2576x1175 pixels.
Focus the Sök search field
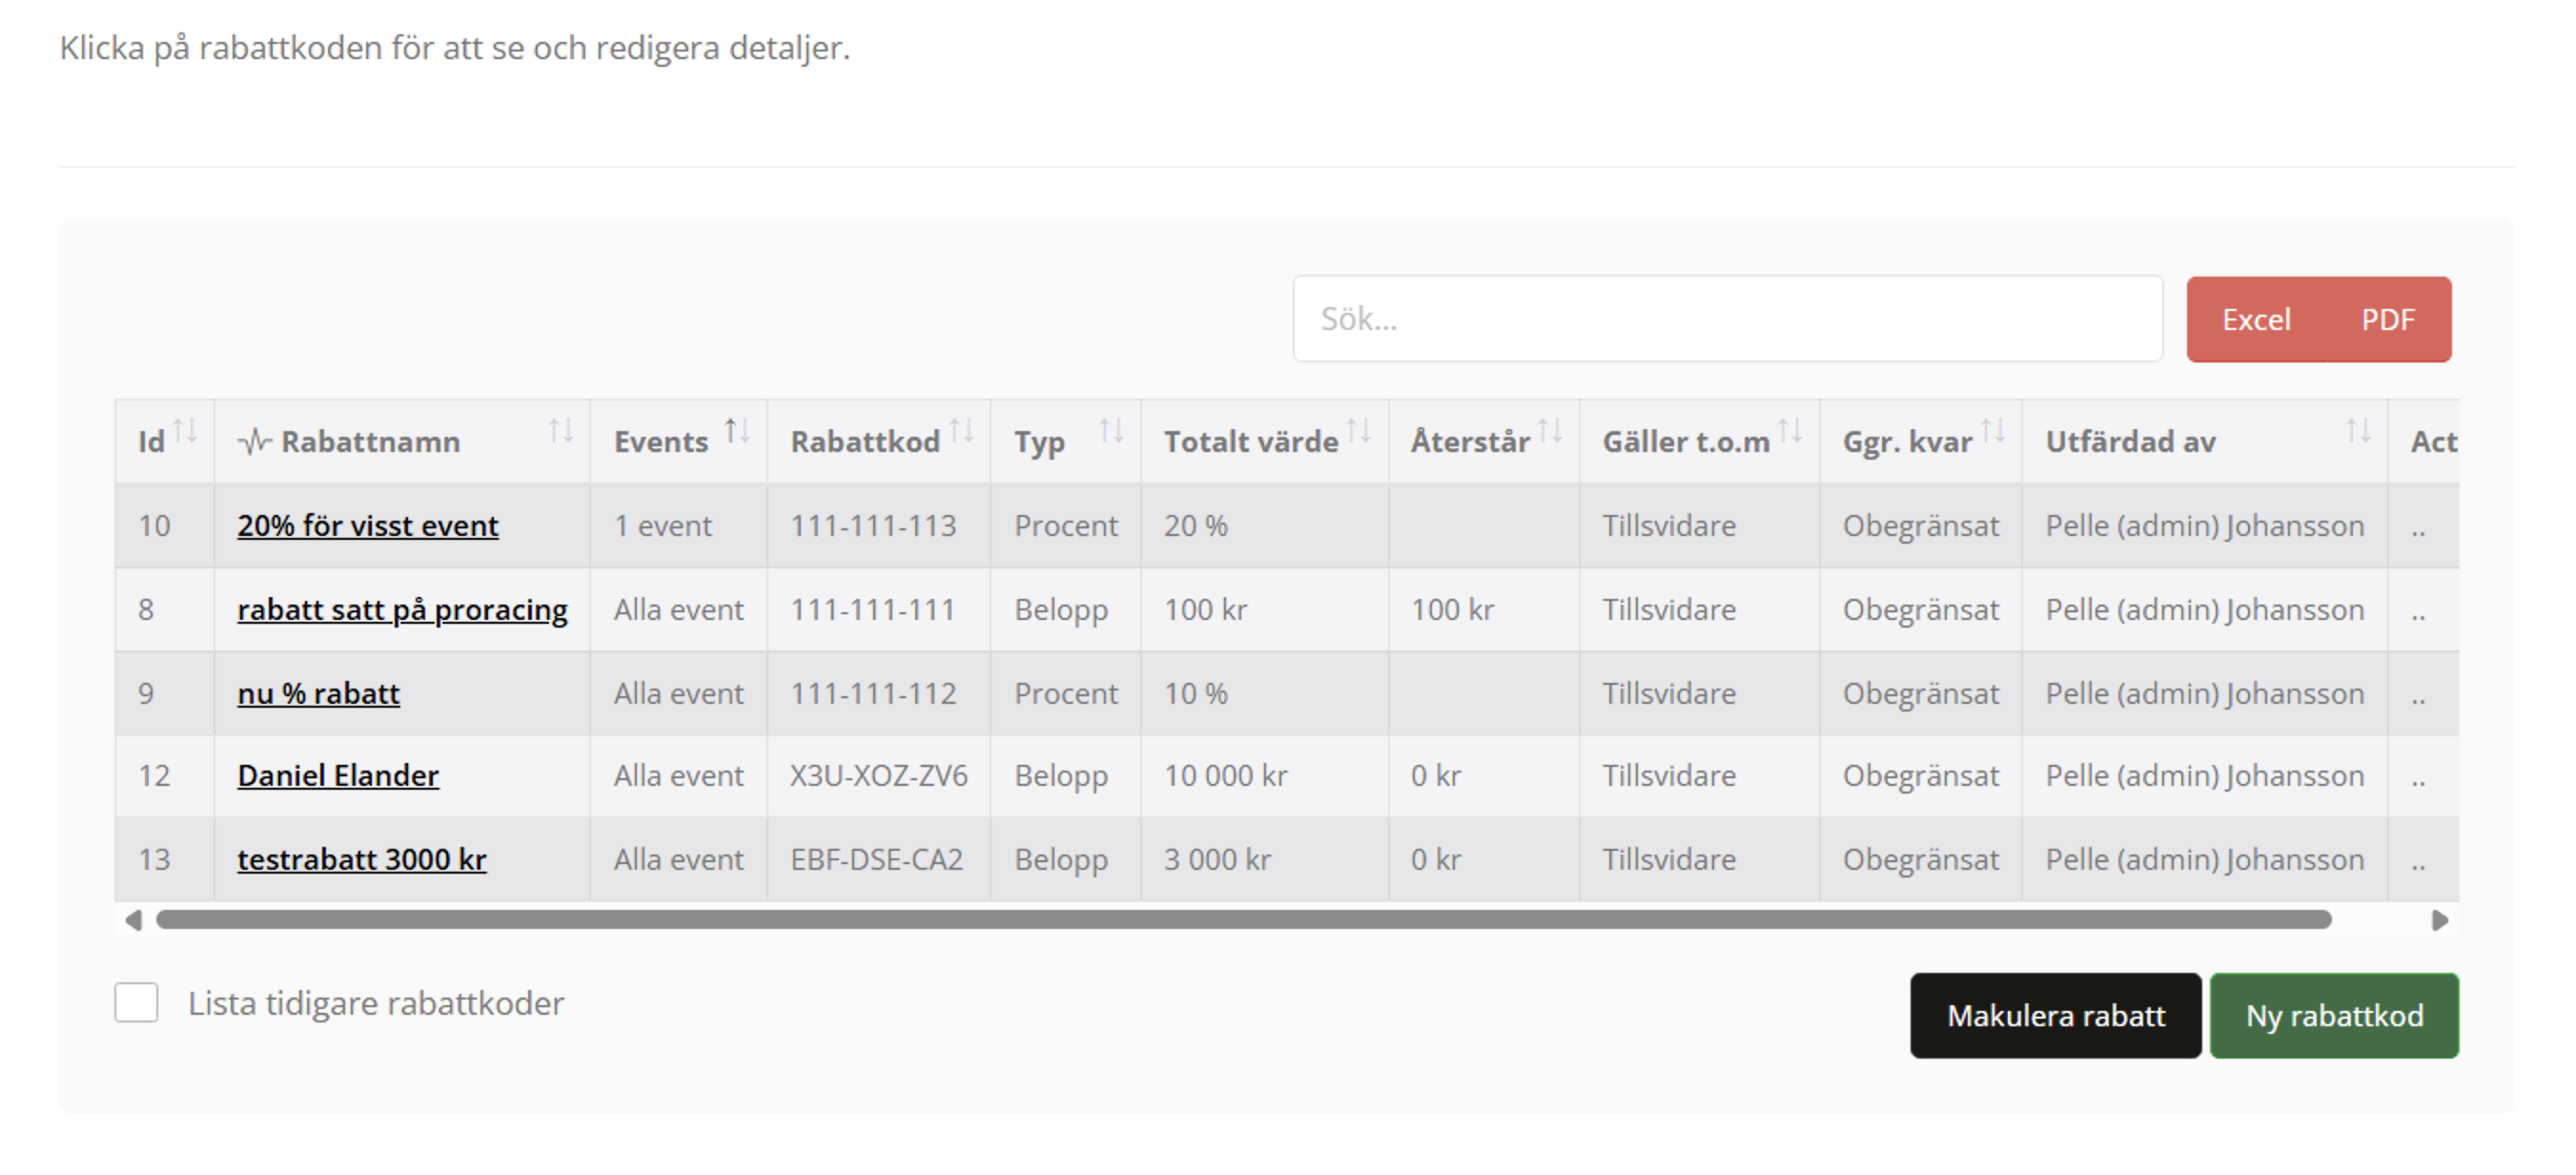(x=1727, y=319)
